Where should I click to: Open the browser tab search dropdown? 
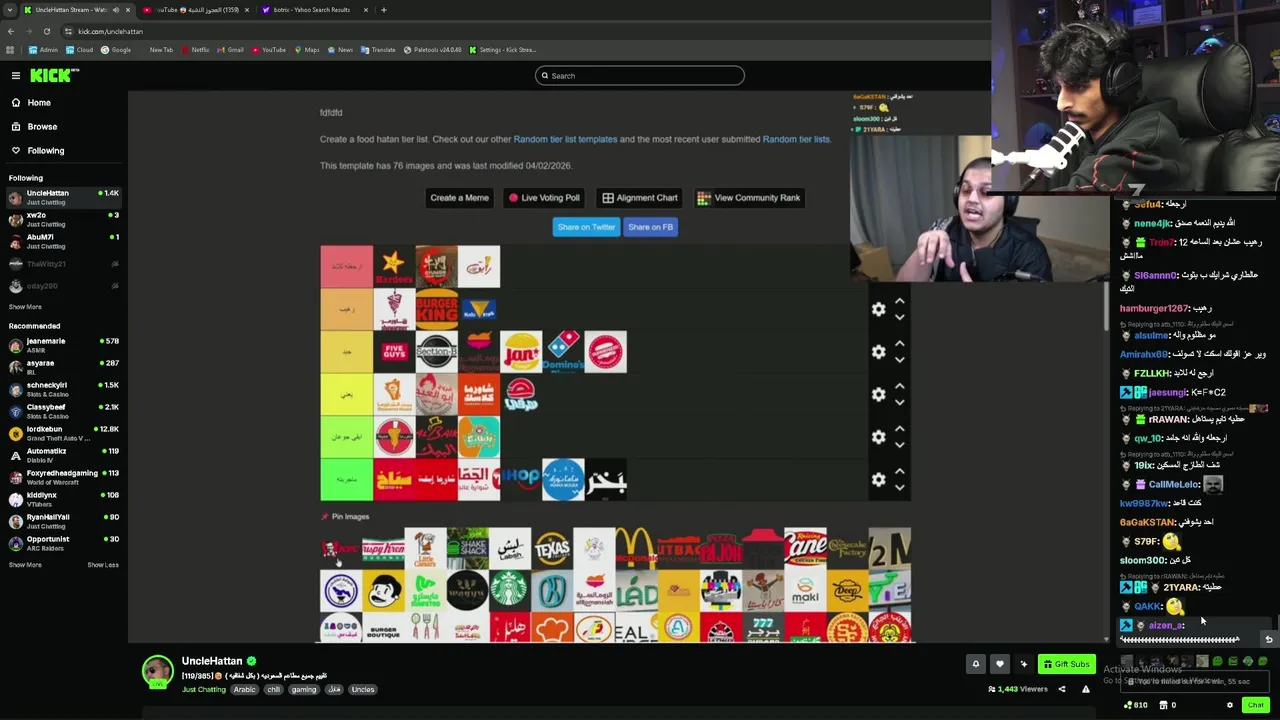click(x=10, y=10)
